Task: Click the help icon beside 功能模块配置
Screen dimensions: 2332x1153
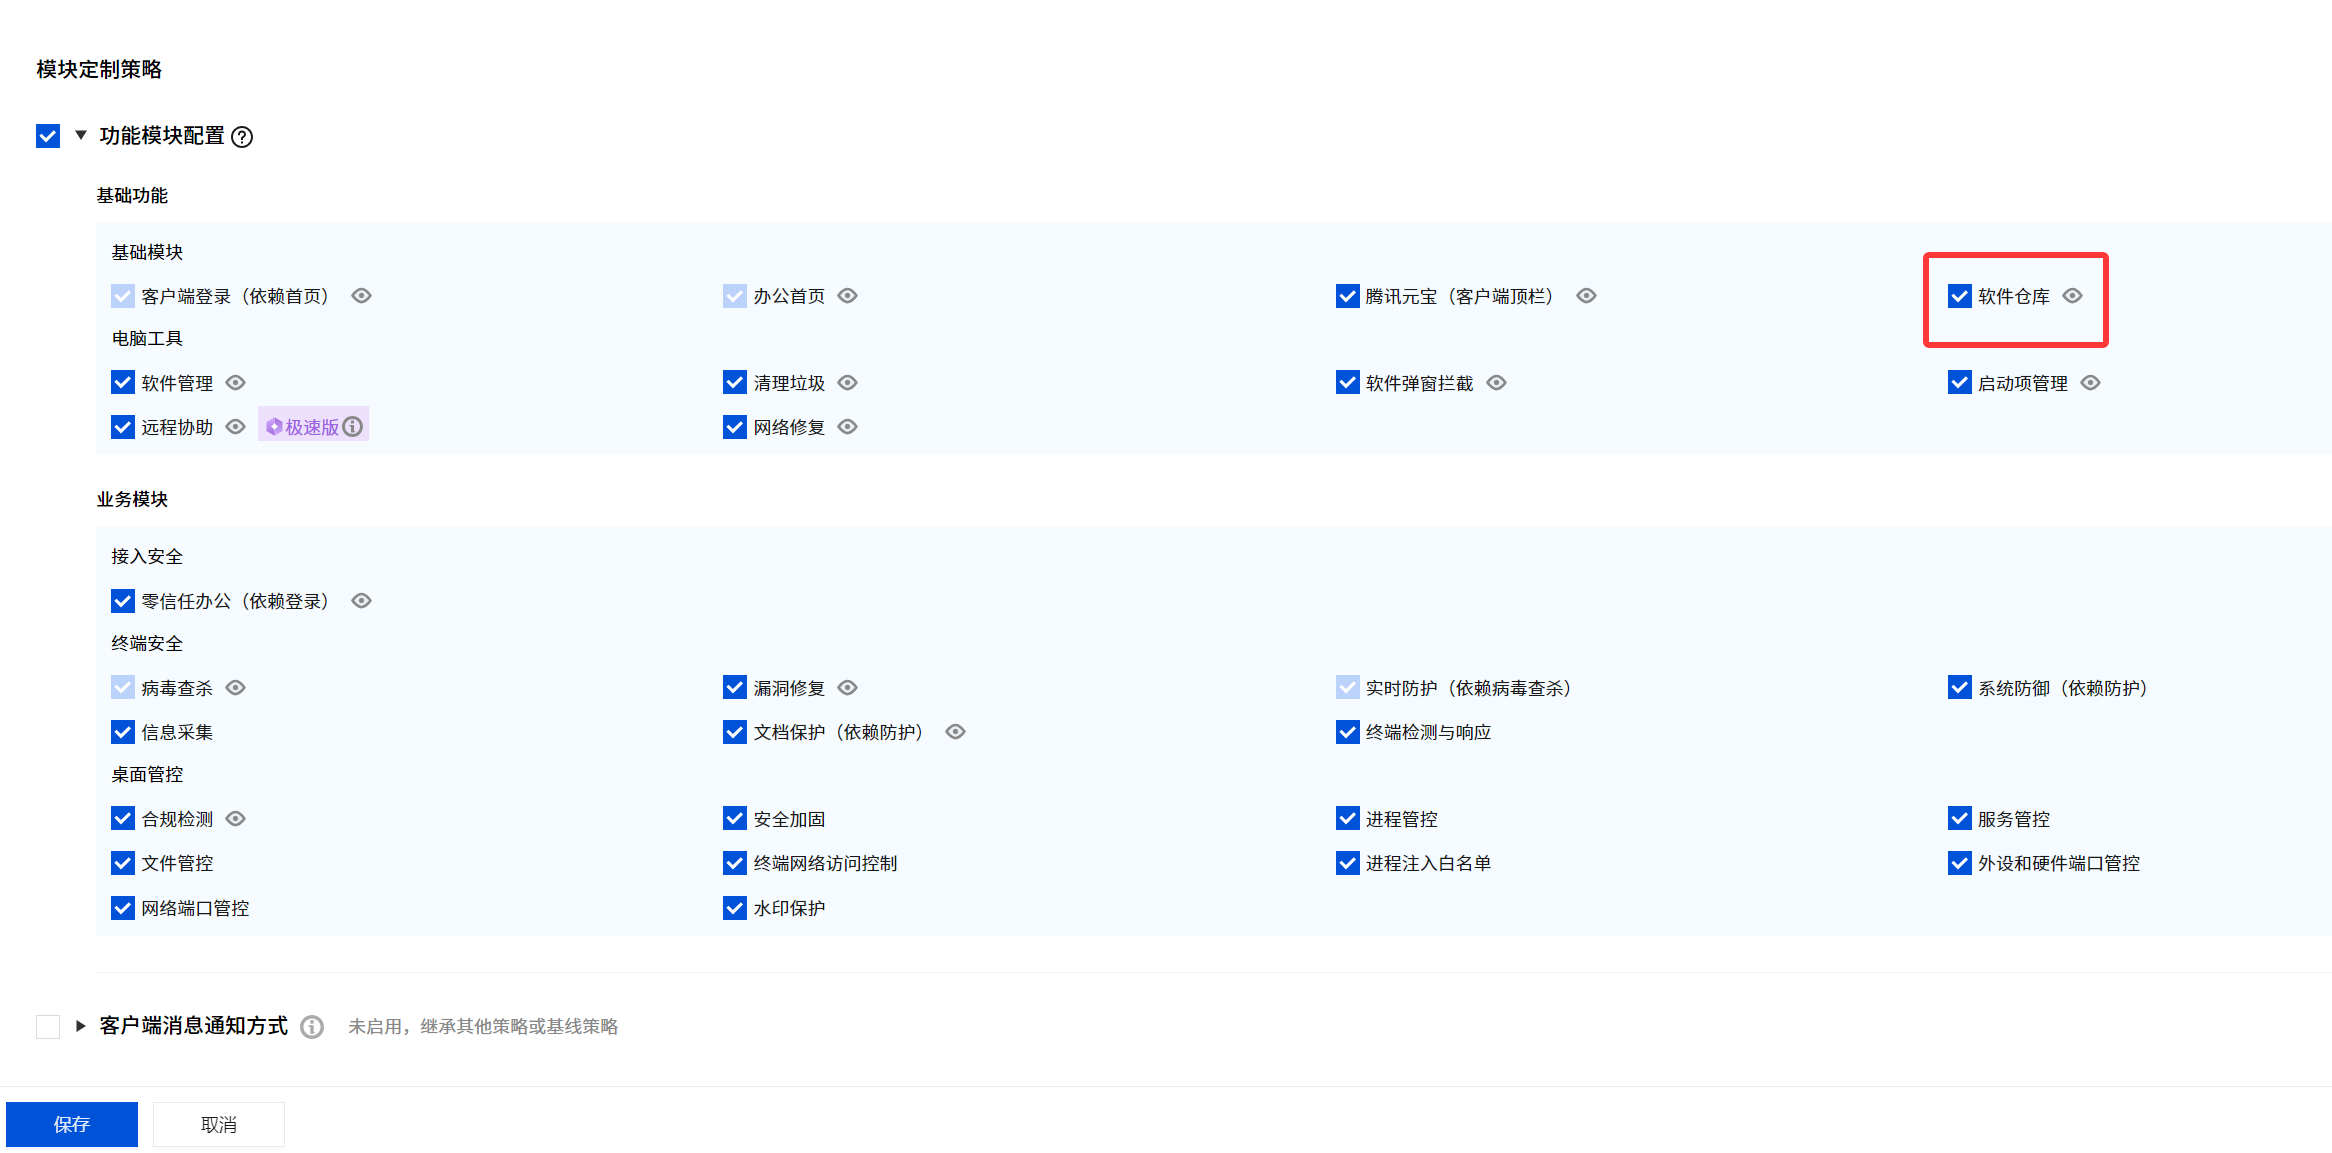Action: [242, 137]
